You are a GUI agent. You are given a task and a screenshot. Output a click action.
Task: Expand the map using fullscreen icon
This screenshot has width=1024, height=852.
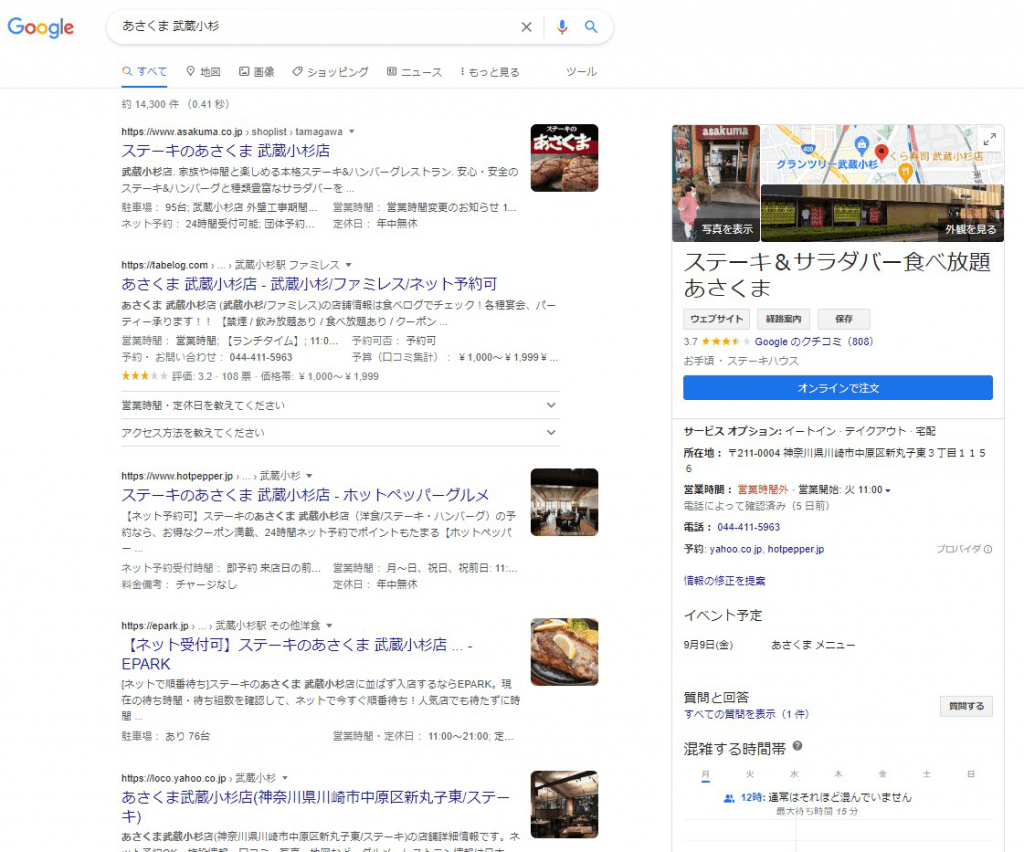(x=989, y=139)
